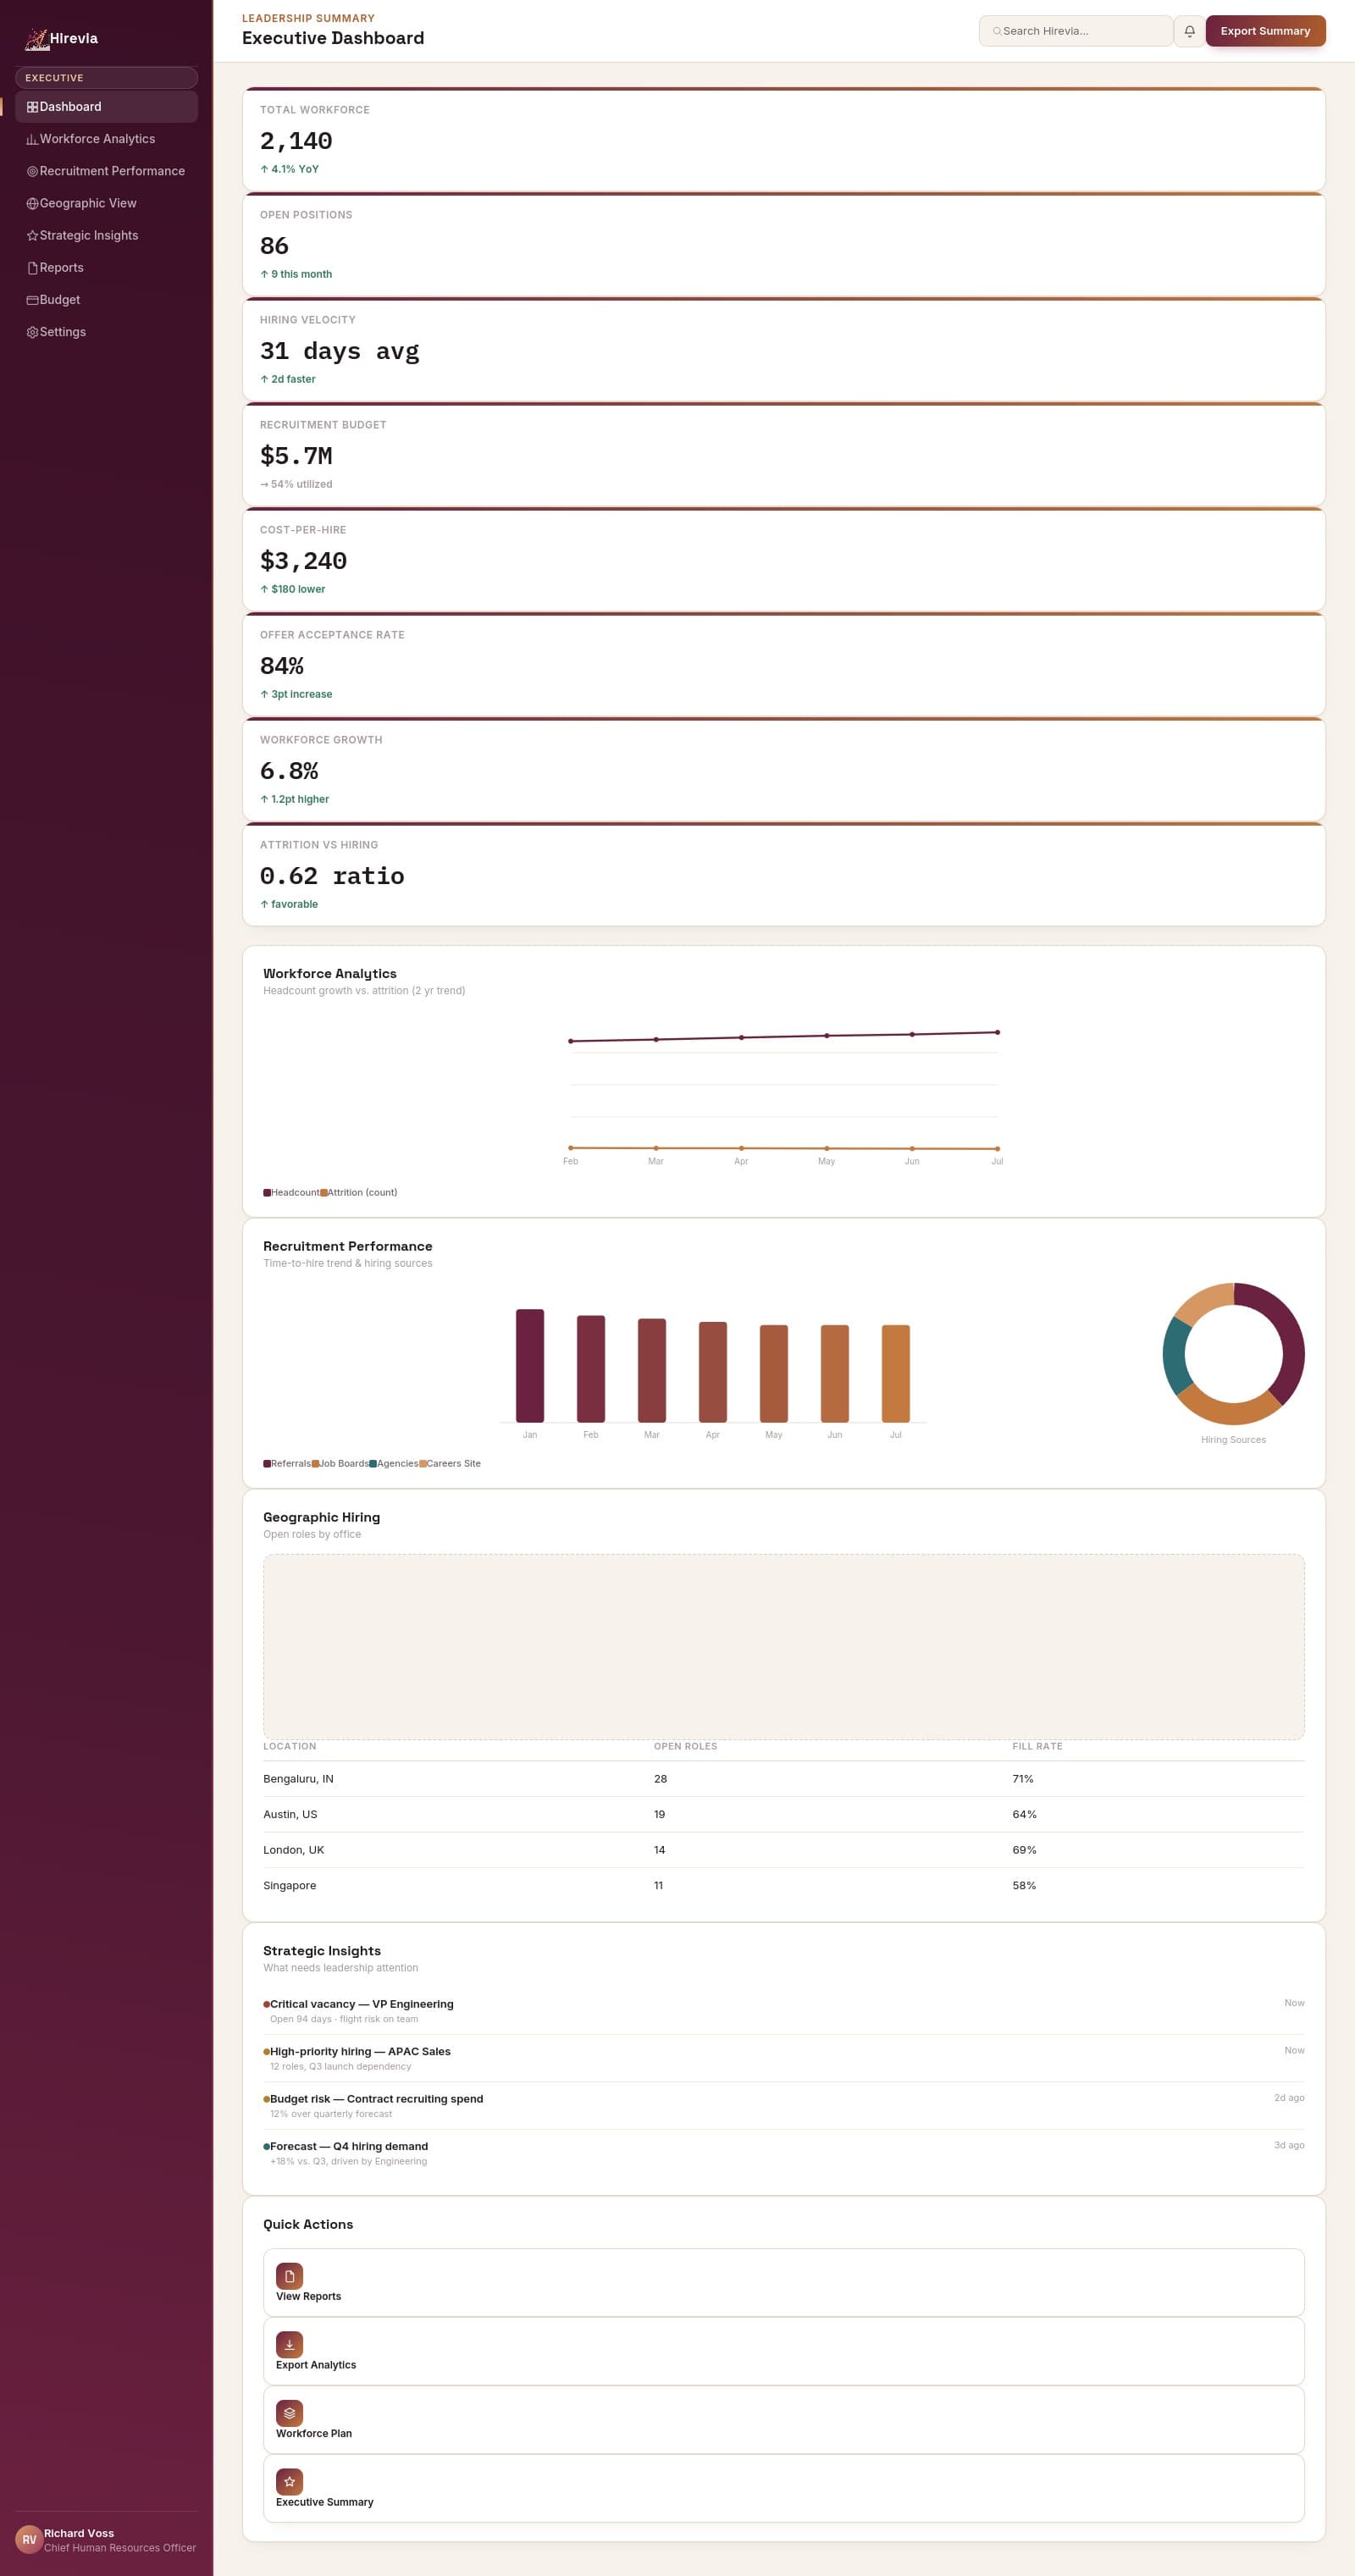Click the Jan bar in time-to-hire chart
Screen dimensions: 1355x2576
tap(530, 1365)
